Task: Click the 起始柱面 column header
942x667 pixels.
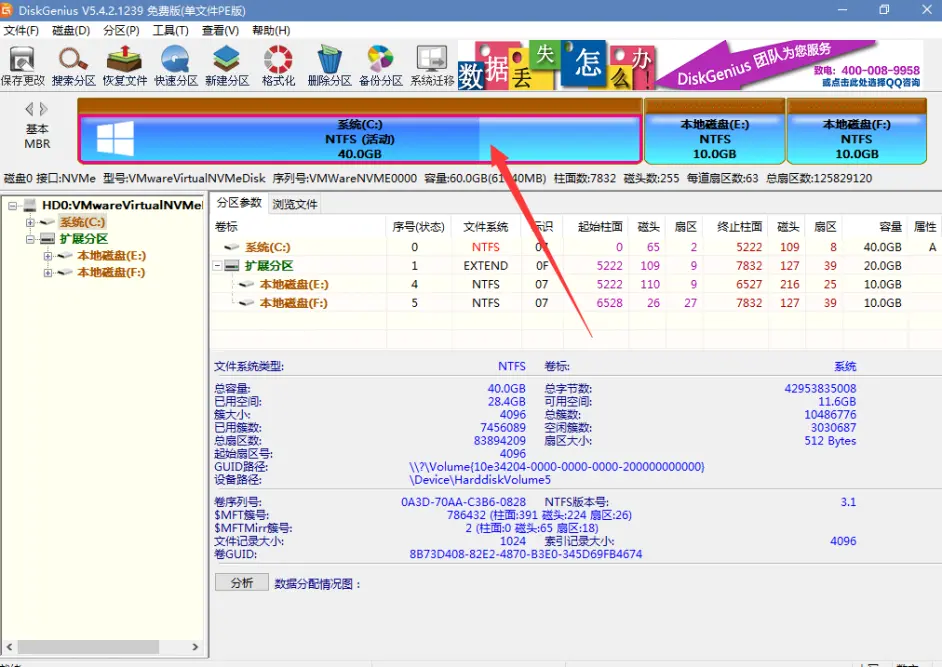Action: (x=596, y=227)
